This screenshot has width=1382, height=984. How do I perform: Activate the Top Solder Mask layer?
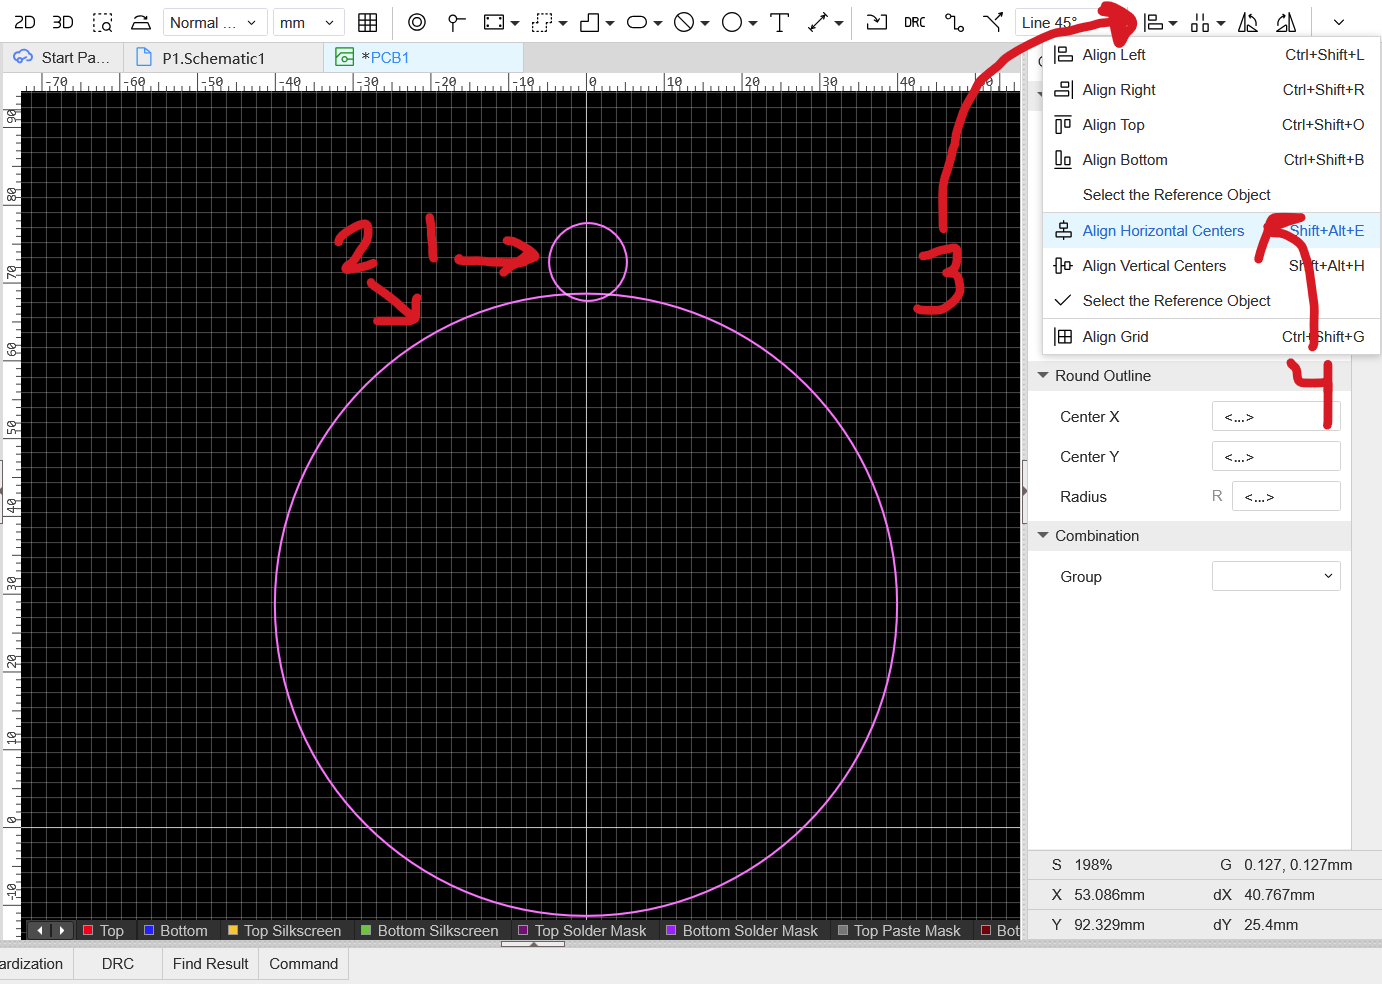[590, 930]
